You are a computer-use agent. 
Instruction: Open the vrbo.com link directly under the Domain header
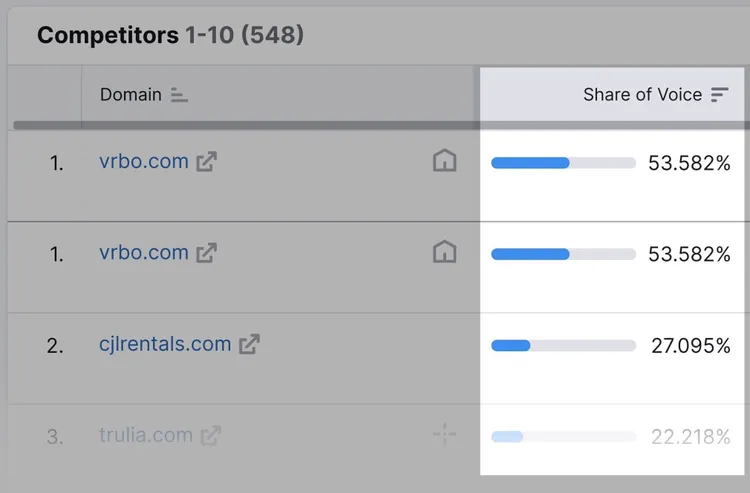click(x=144, y=162)
